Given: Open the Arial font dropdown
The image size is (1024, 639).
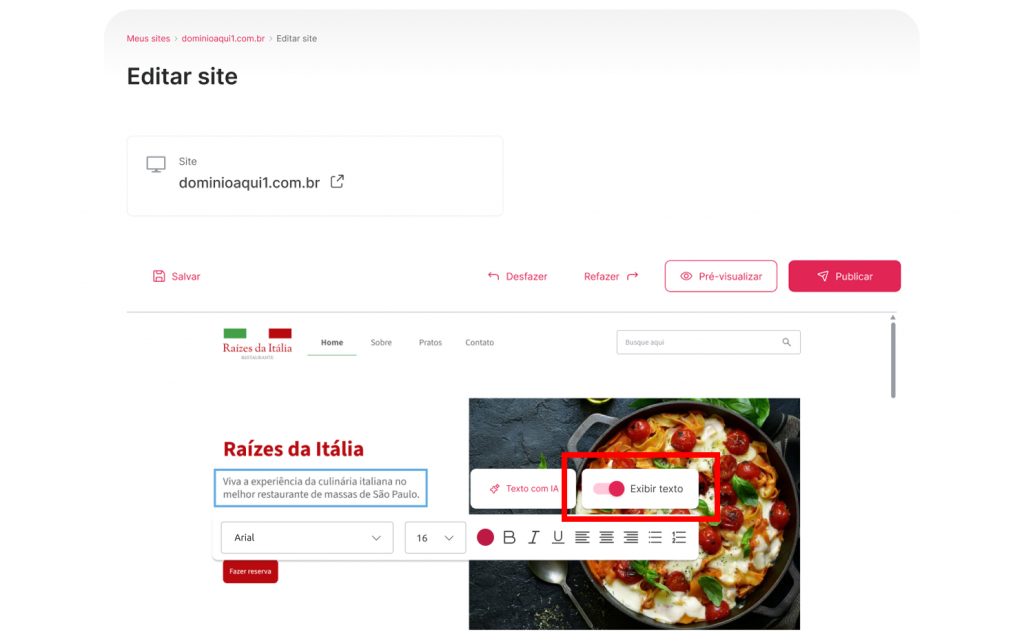Looking at the screenshot, I should click(307, 538).
